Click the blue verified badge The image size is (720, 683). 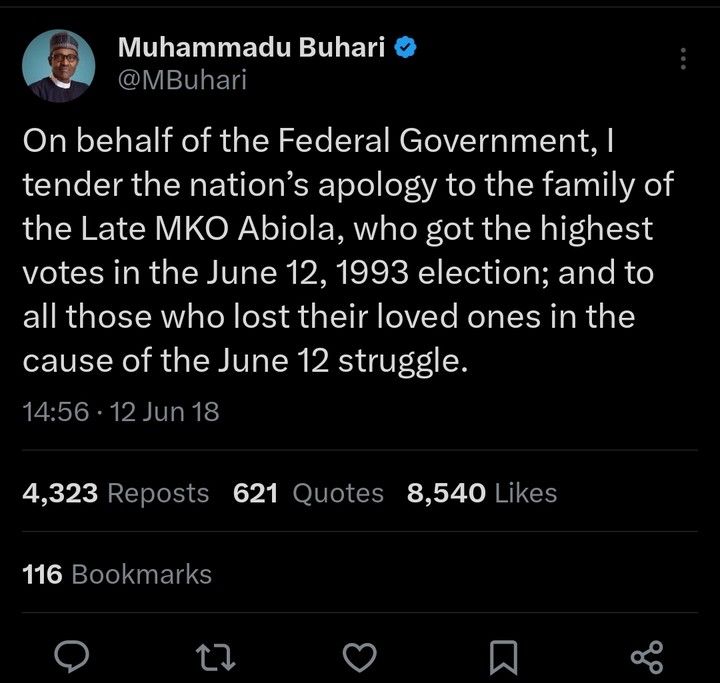[x=405, y=48]
